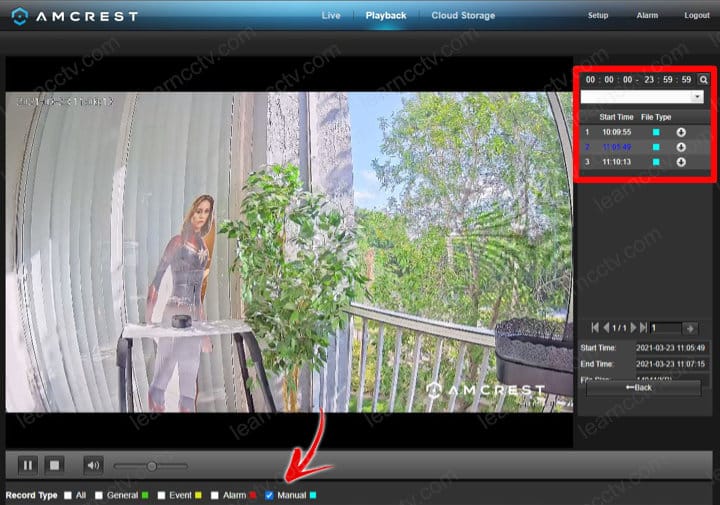This screenshot has height=505, width=720.
Task: Download the 11:10:13 recording file
Action: coord(681,162)
